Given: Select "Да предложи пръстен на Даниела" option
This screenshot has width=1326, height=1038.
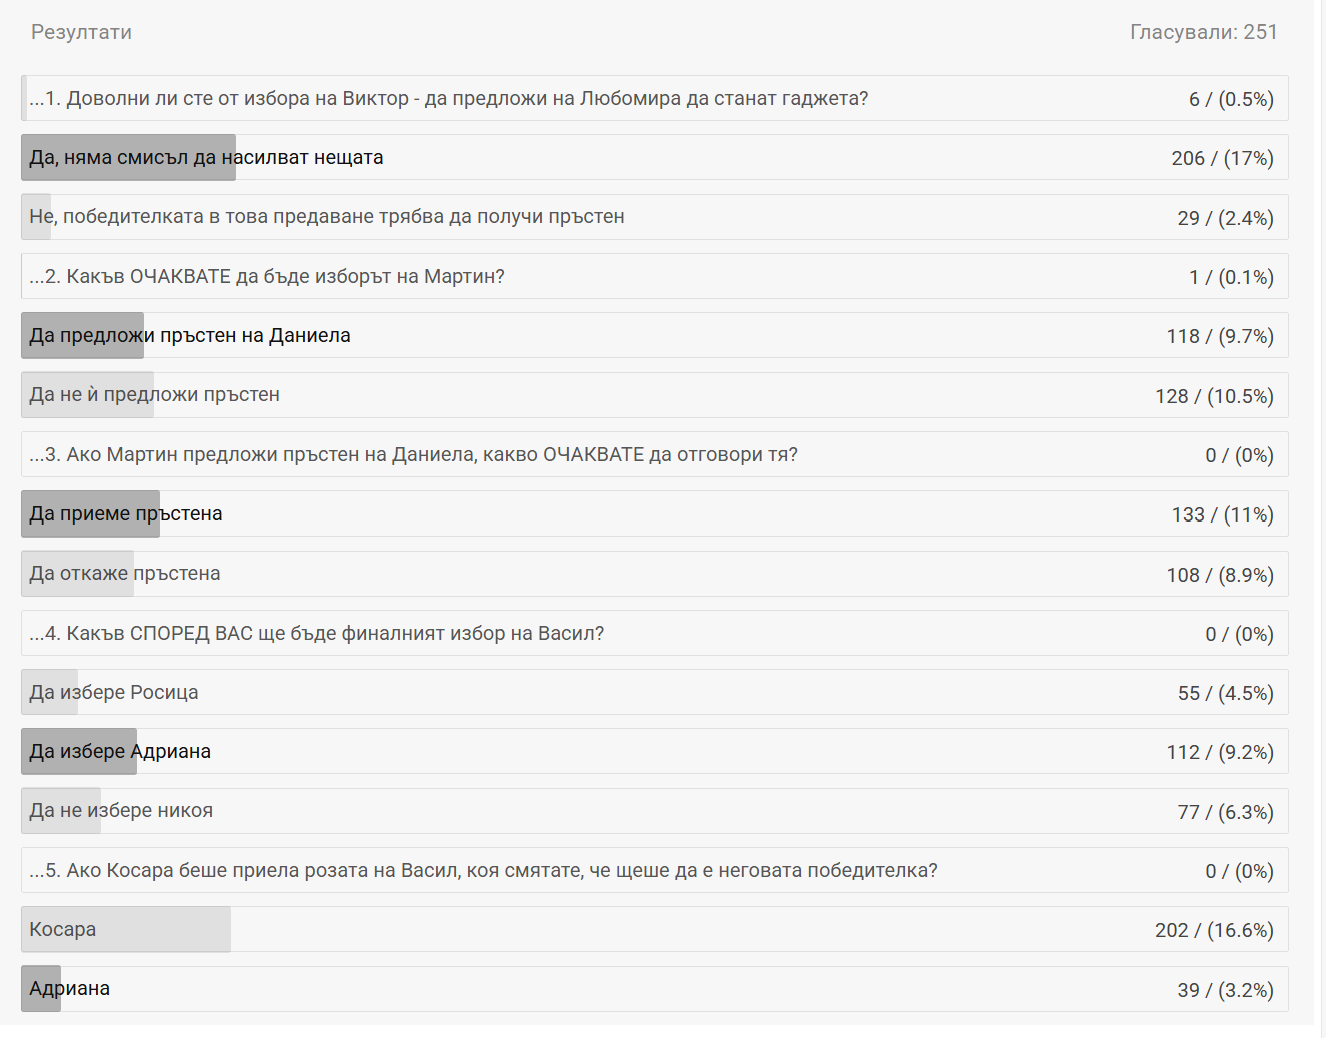Looking at the screenshot, I should tap(190, 336).
